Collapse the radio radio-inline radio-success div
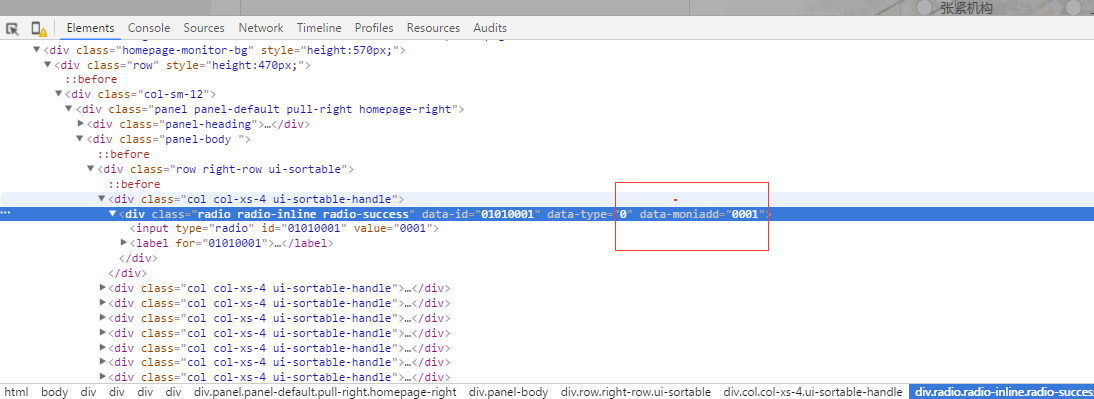1094x399 pixels. [112, 213]
